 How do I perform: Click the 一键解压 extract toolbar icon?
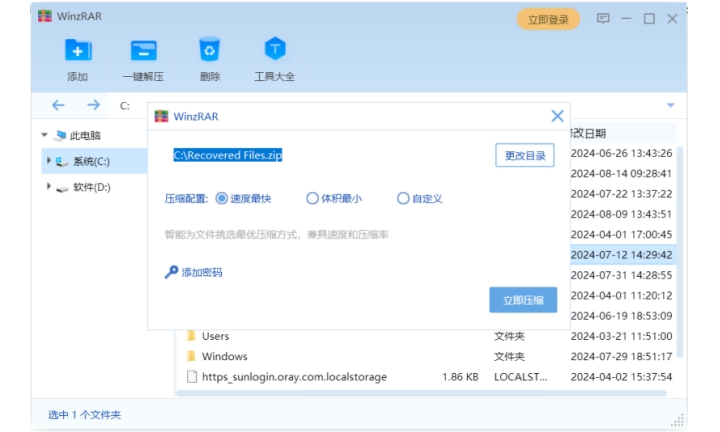click(x=143, y=50)
